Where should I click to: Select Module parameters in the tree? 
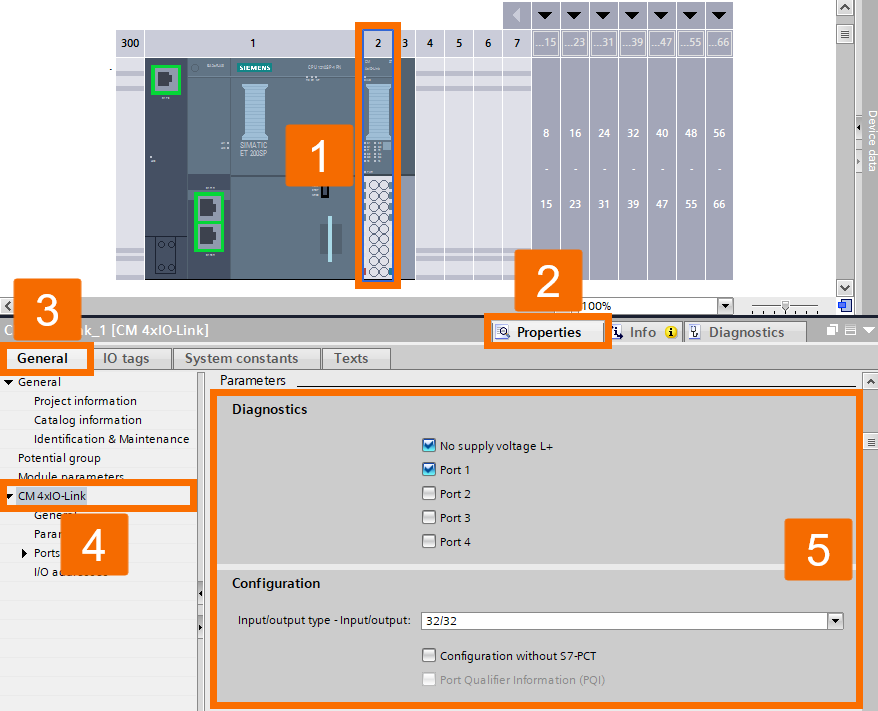(71, 477)
